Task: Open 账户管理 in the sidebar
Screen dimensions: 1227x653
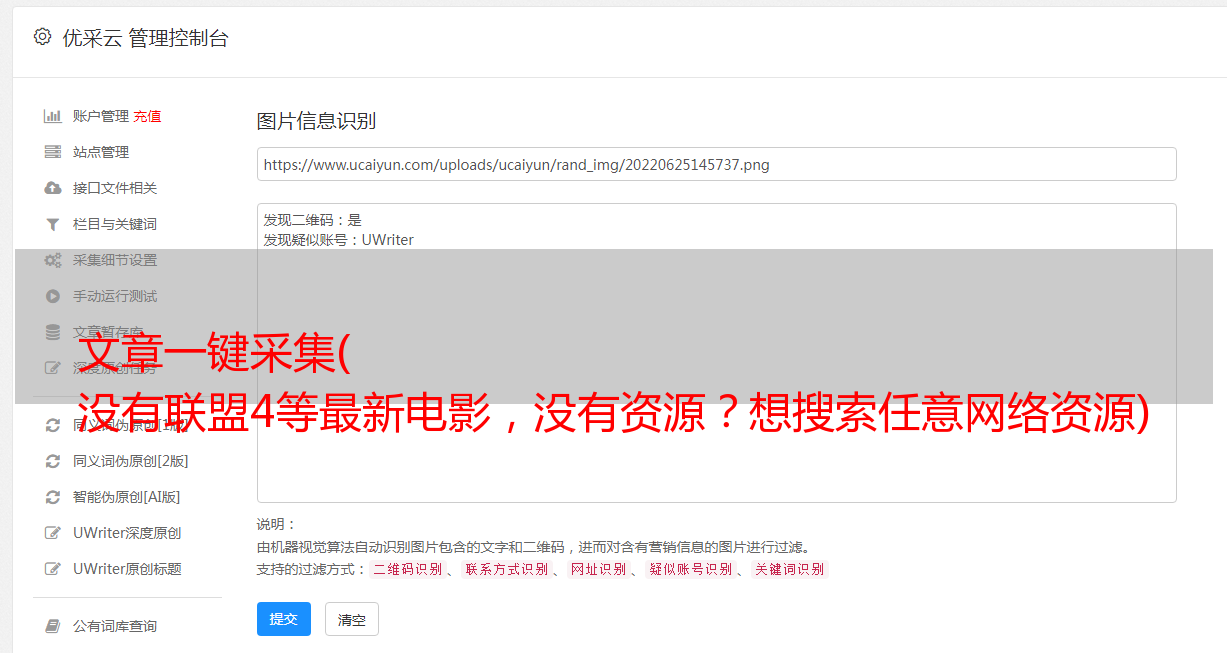Action: pyautogui.click(x=101, y=116)
